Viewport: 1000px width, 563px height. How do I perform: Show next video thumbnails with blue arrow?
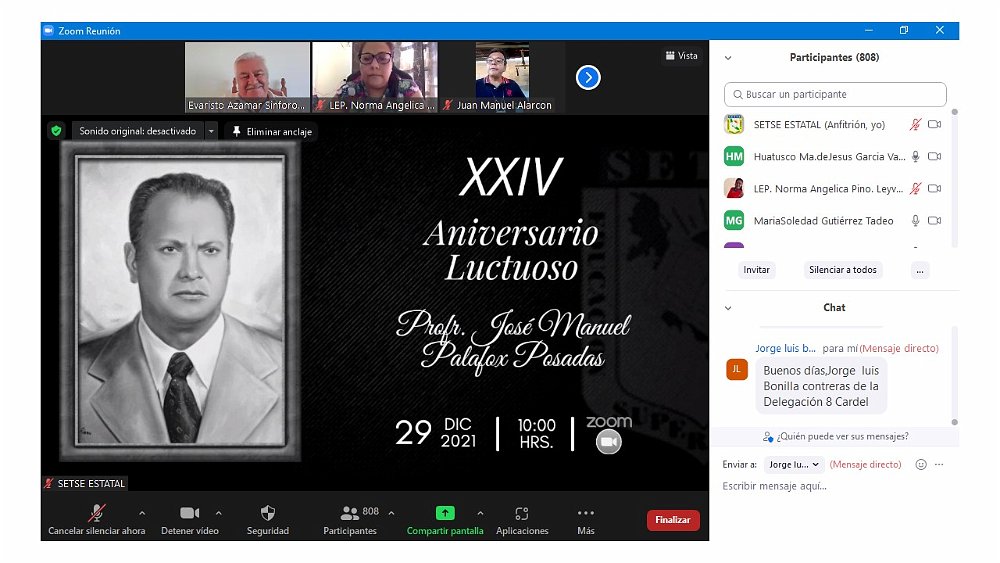588,77
